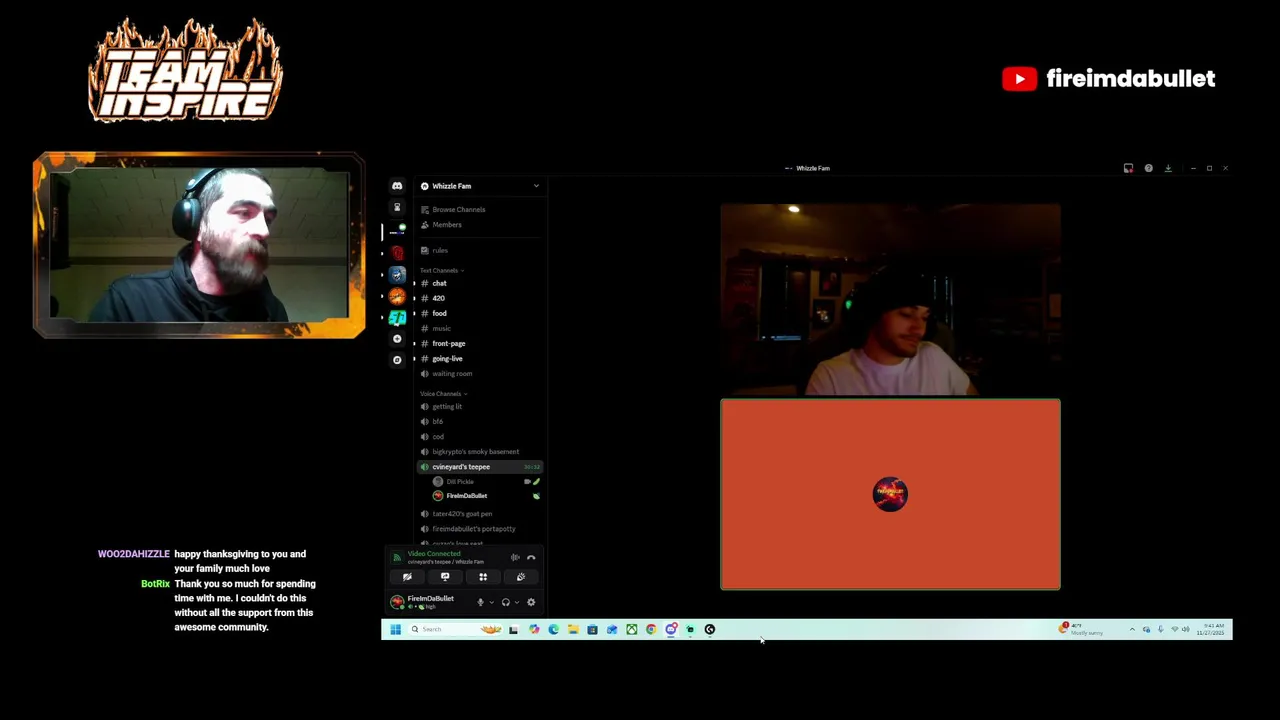Open the #going-live text channel

(x=480, y=358)
